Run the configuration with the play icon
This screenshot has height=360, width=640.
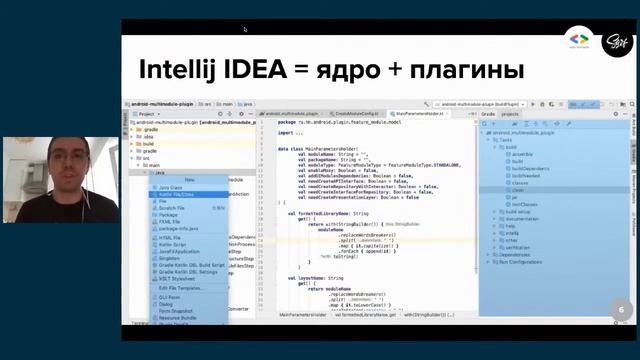click(x=533, y=104)
